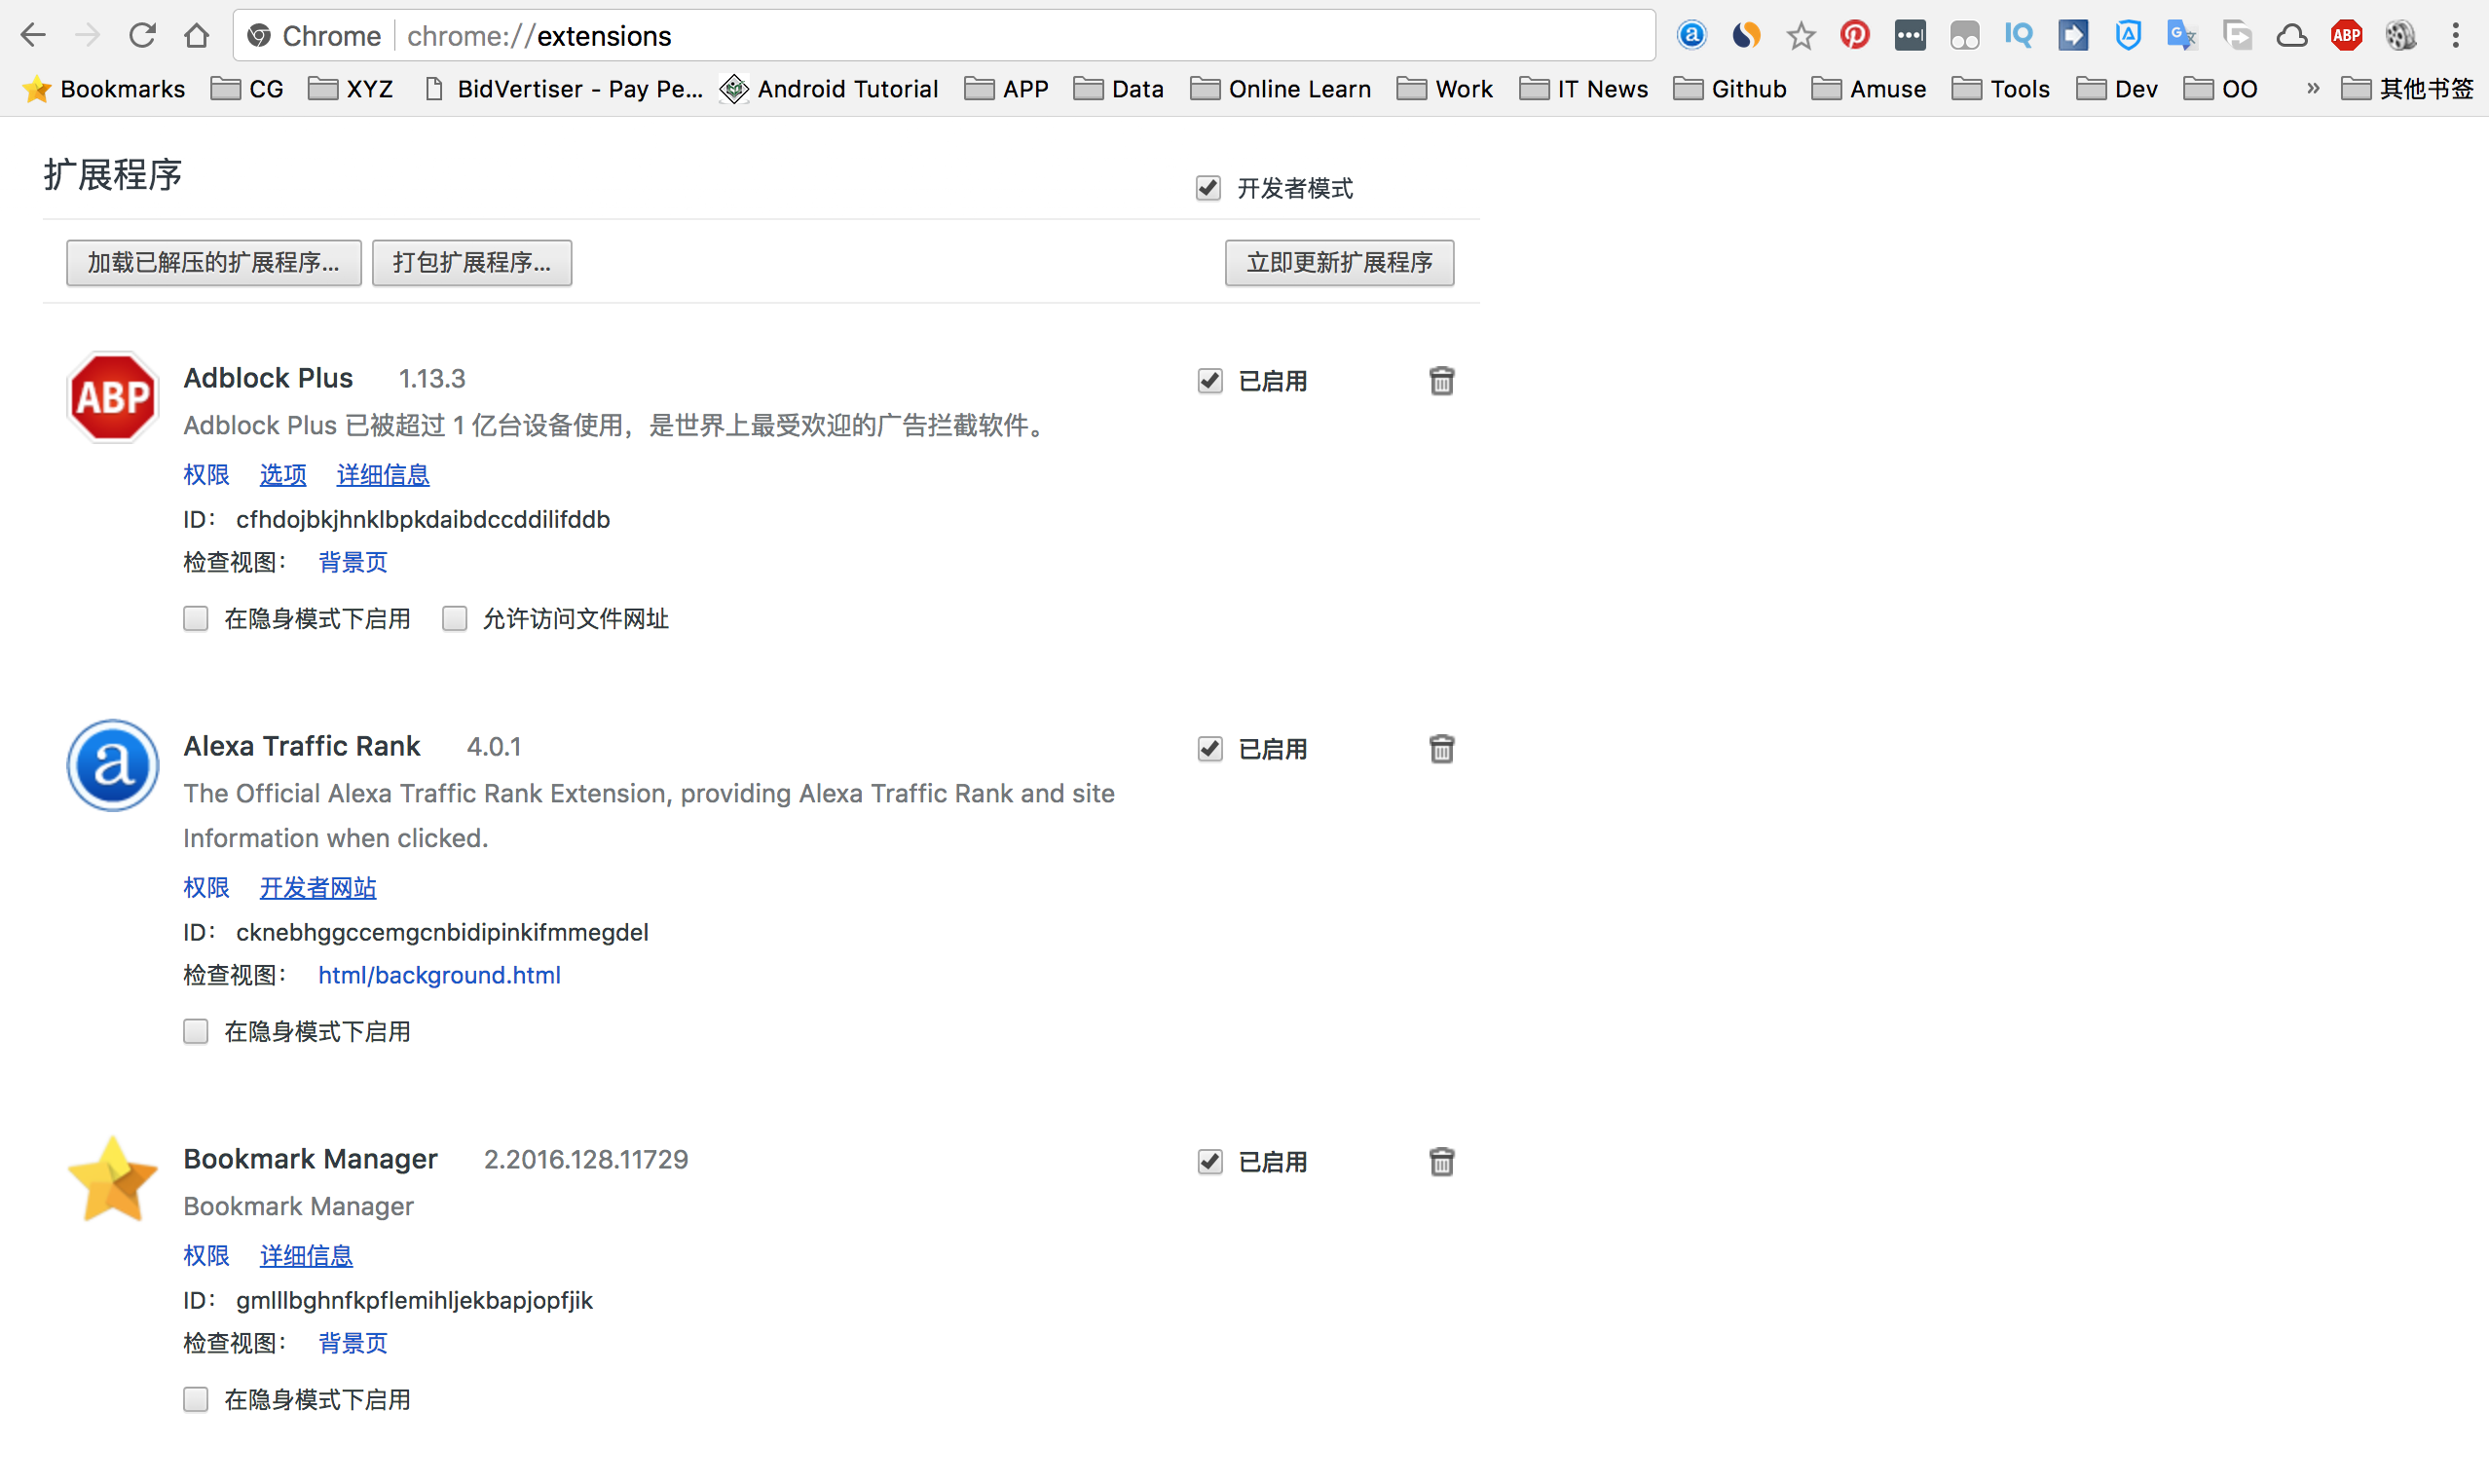
Task: Toggle the 开发者模式 checkbox
Action: coord(1208,188)
